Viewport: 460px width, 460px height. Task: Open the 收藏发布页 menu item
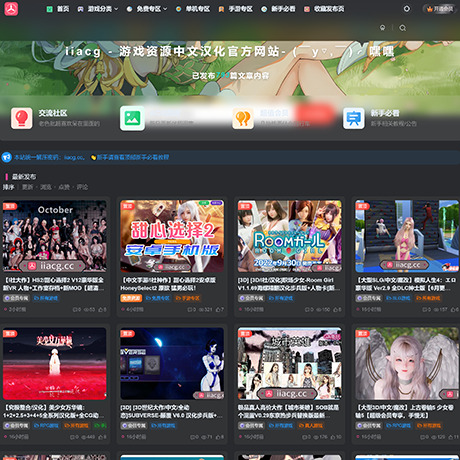point(324,9)
